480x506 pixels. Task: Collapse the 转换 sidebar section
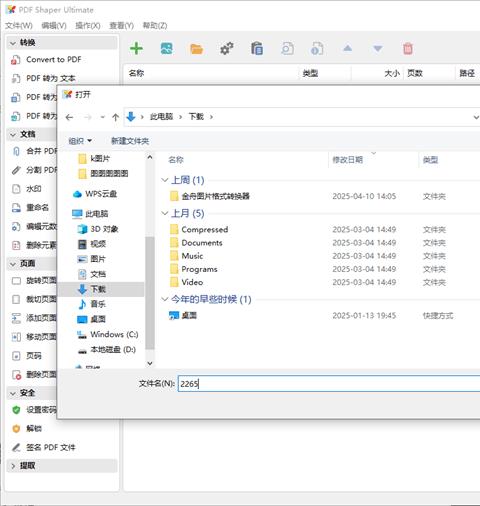[x=13, y=43]
